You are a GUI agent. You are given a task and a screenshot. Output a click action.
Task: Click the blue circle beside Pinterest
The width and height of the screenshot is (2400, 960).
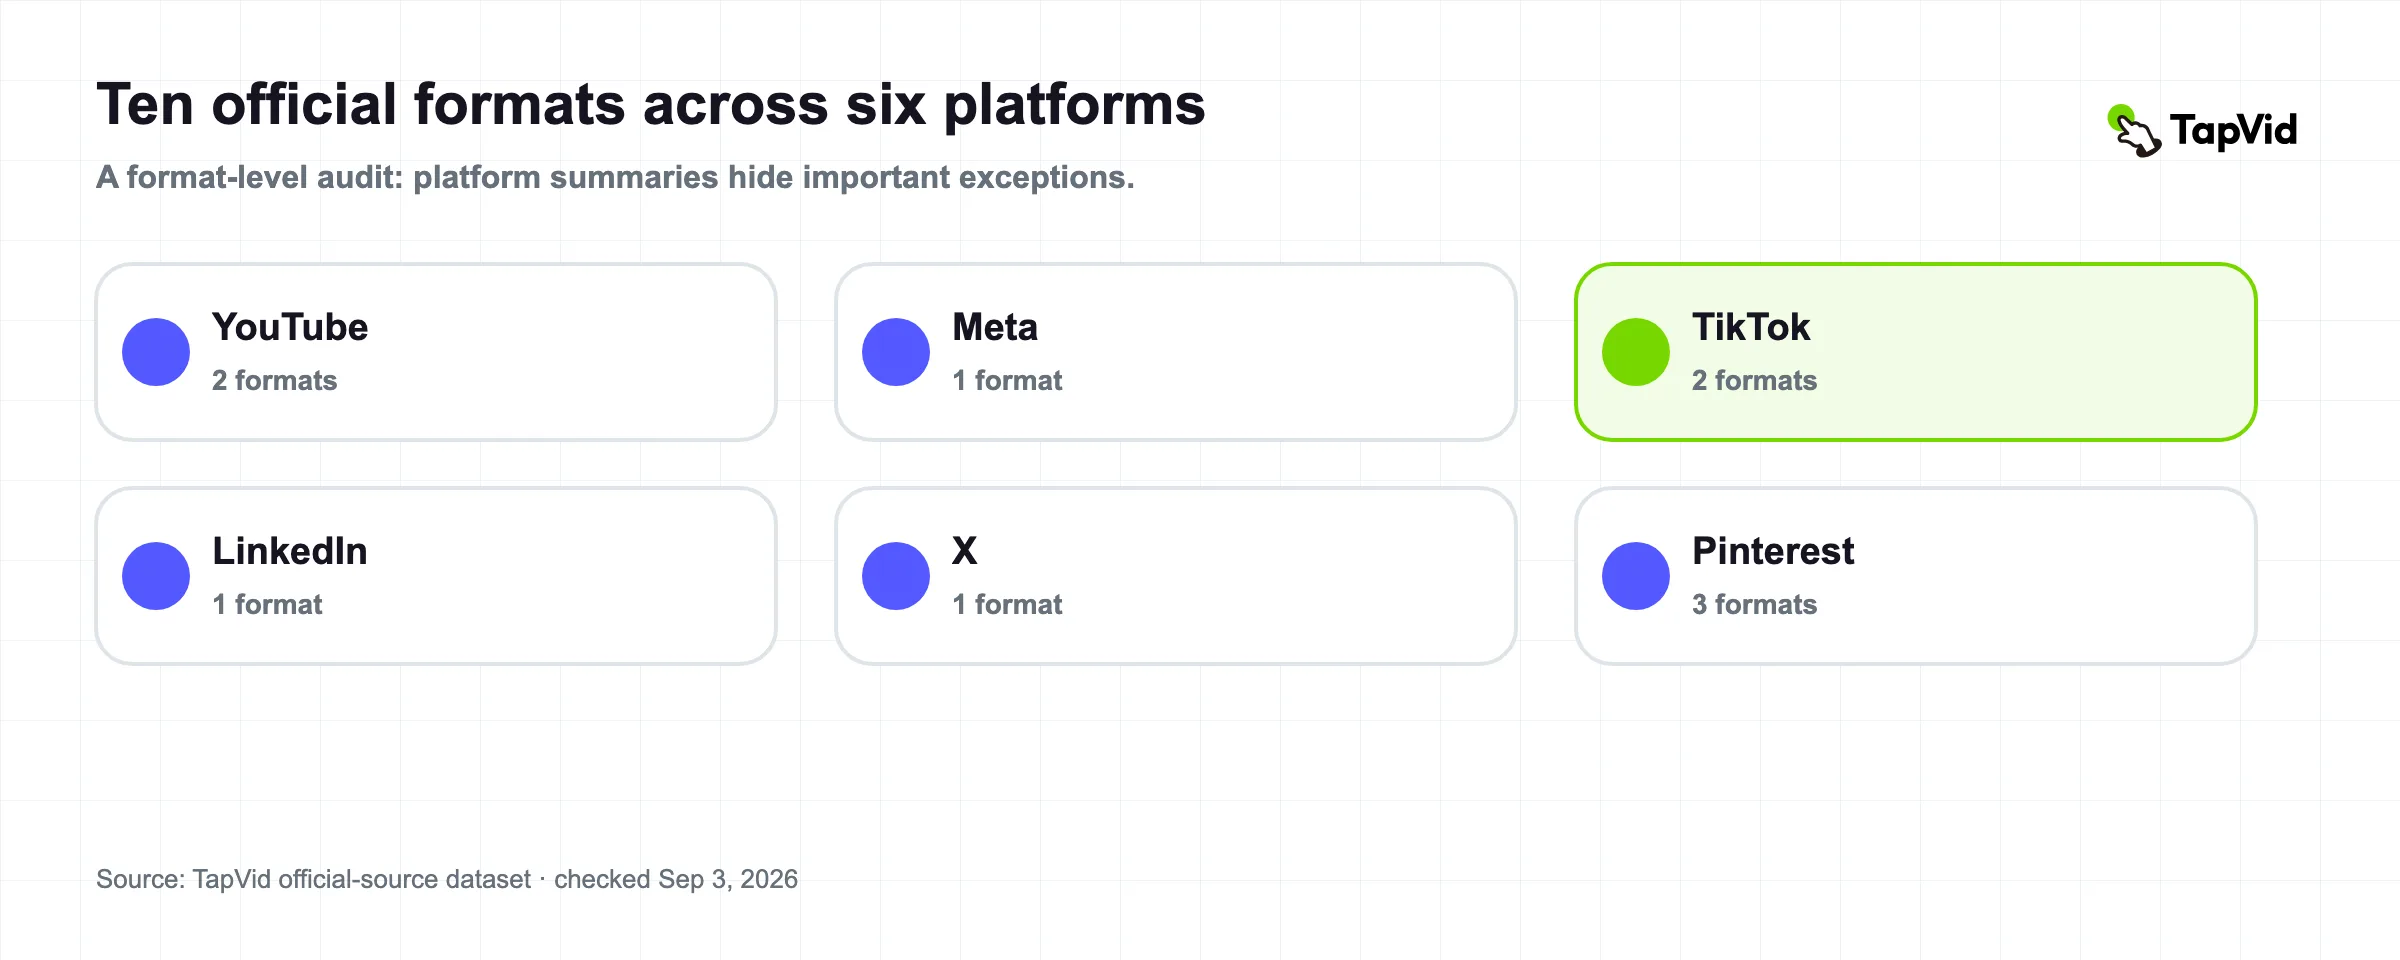tap(1636, 576)
